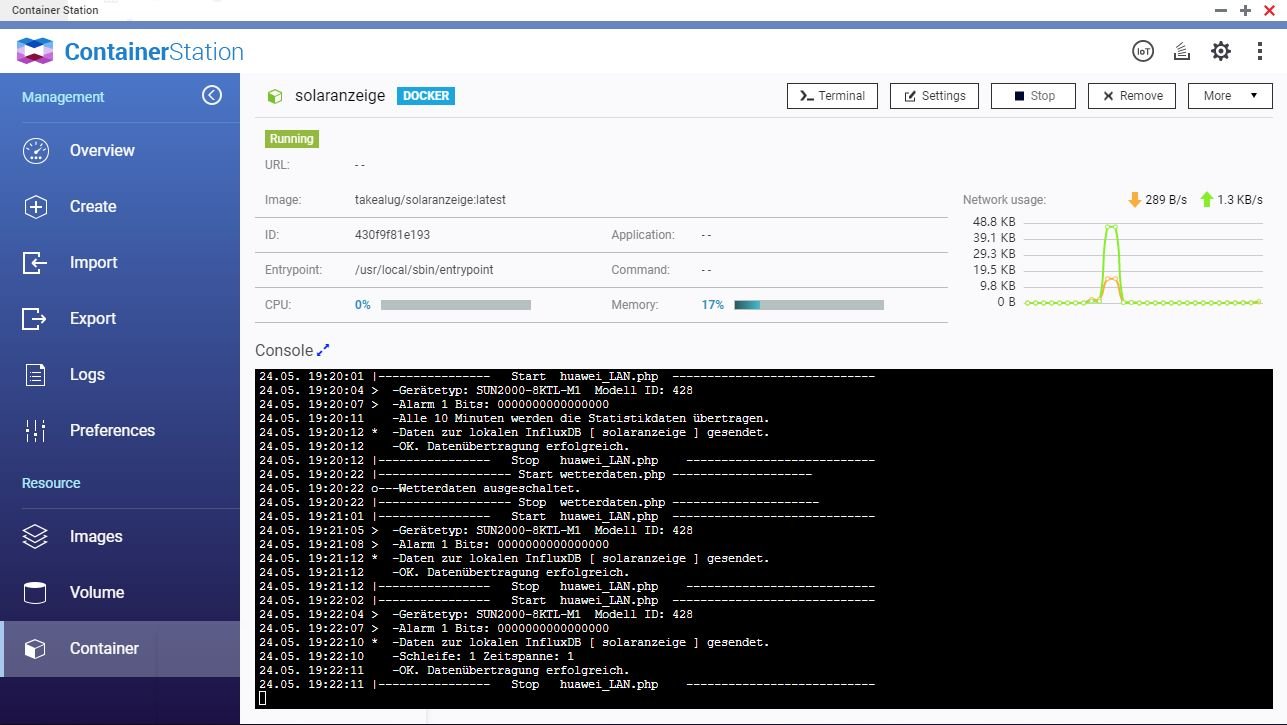This screenshot has width=1287, height=725.
Task: Collapse the Management sidebar with arrow
Action: tap(212, 95)
